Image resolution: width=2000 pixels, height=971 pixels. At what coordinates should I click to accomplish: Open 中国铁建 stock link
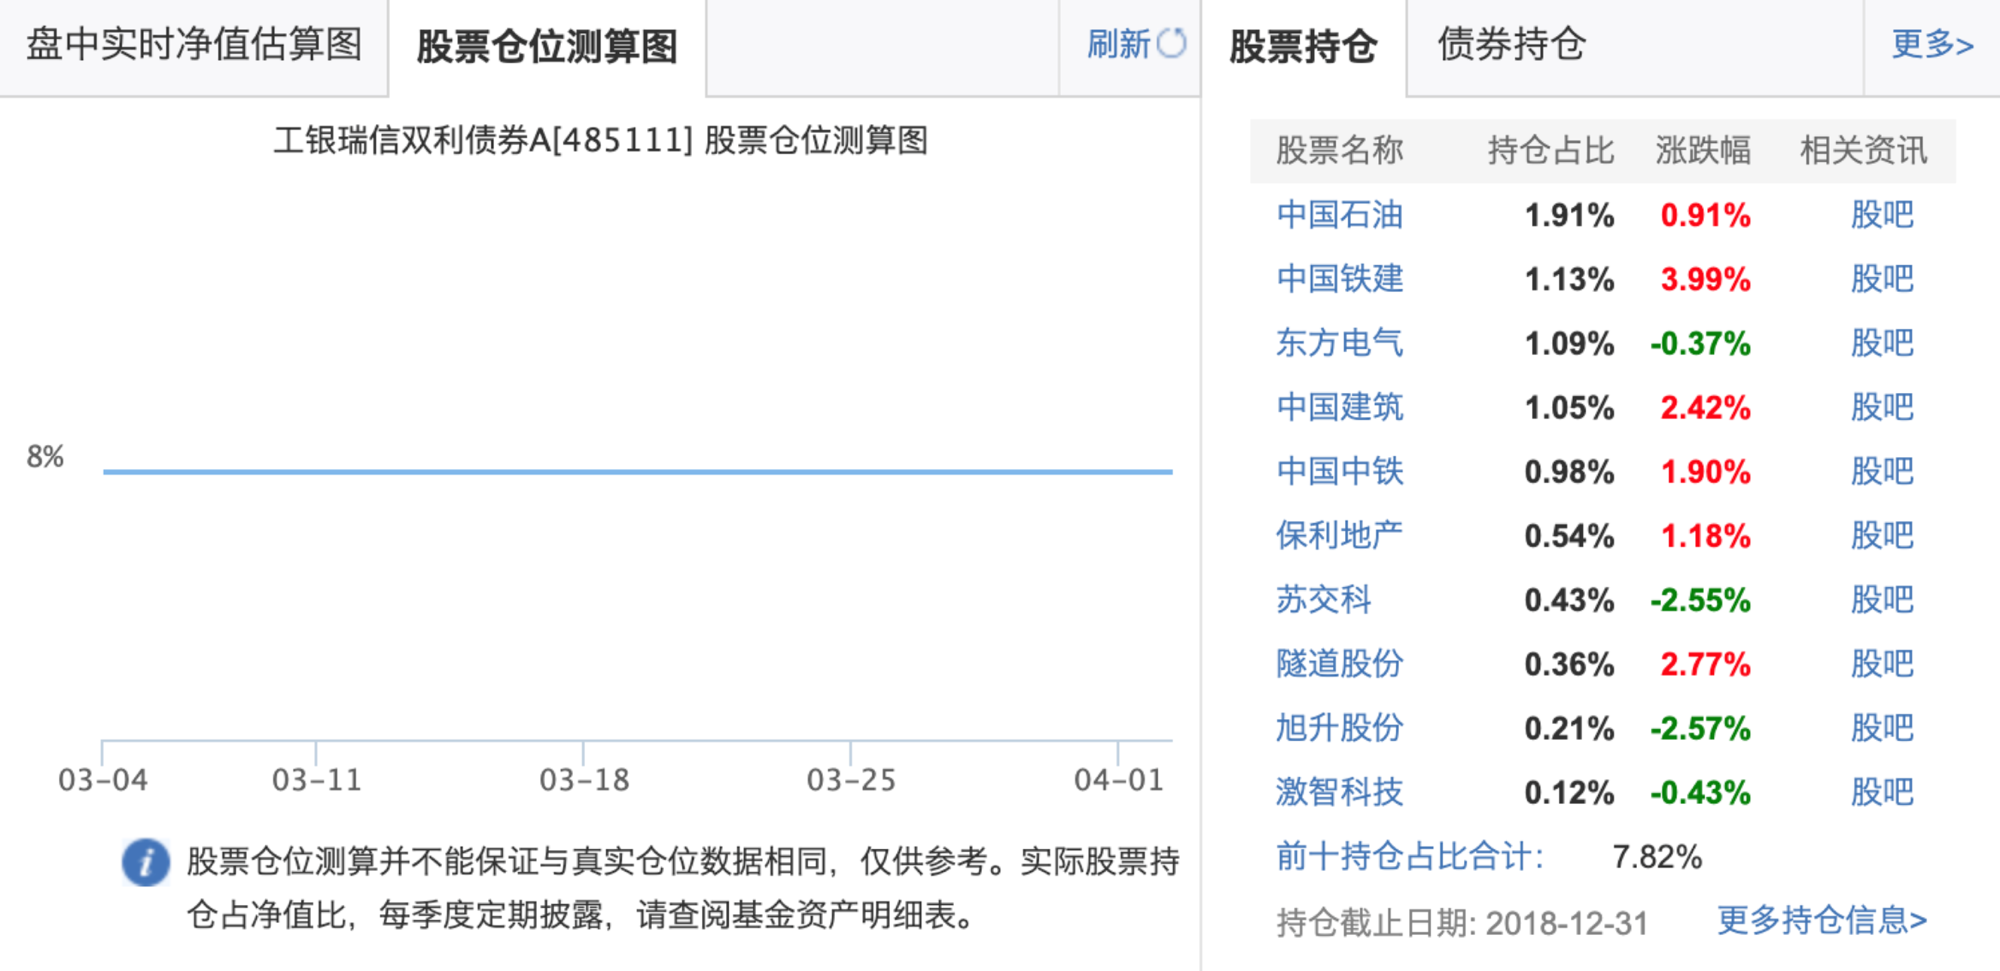coord(1339,279)
